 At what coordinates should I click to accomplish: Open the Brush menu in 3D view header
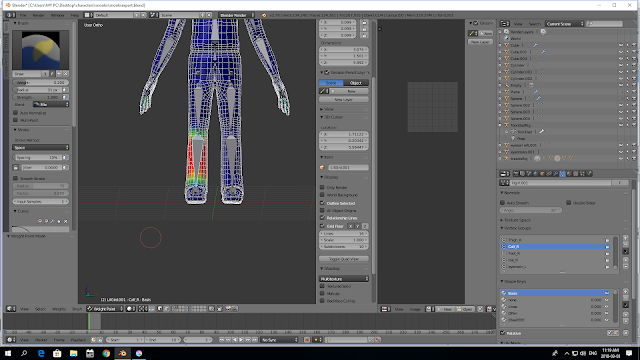point(77,309)
